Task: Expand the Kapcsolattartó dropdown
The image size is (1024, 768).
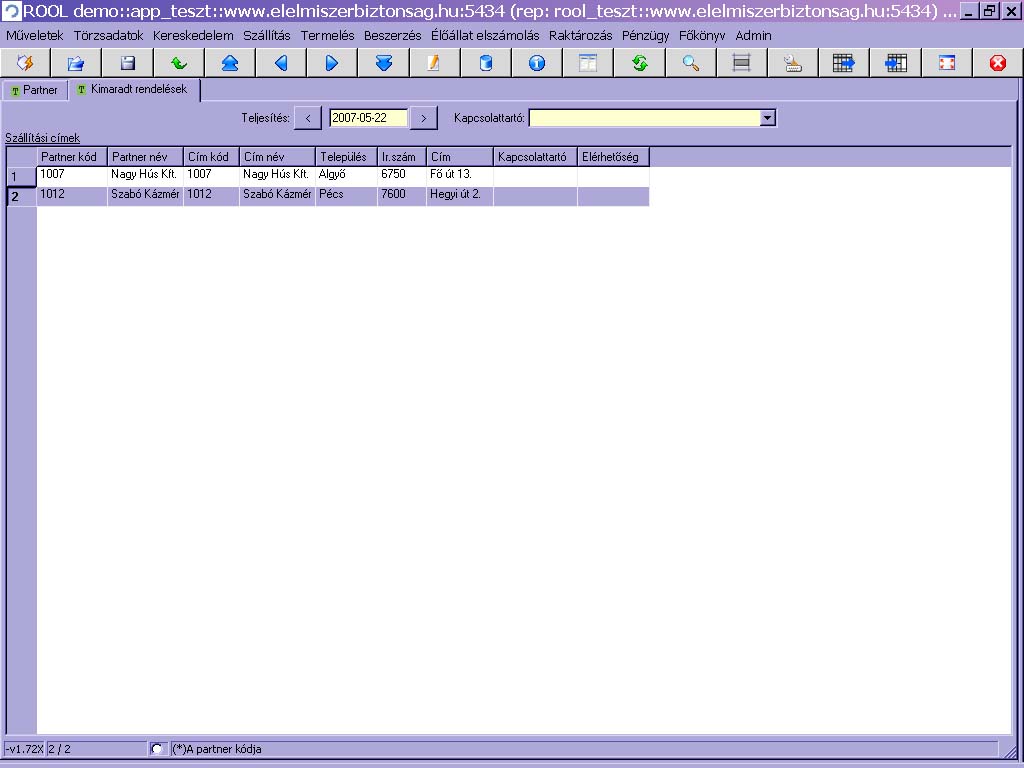Action: point(767,118)
